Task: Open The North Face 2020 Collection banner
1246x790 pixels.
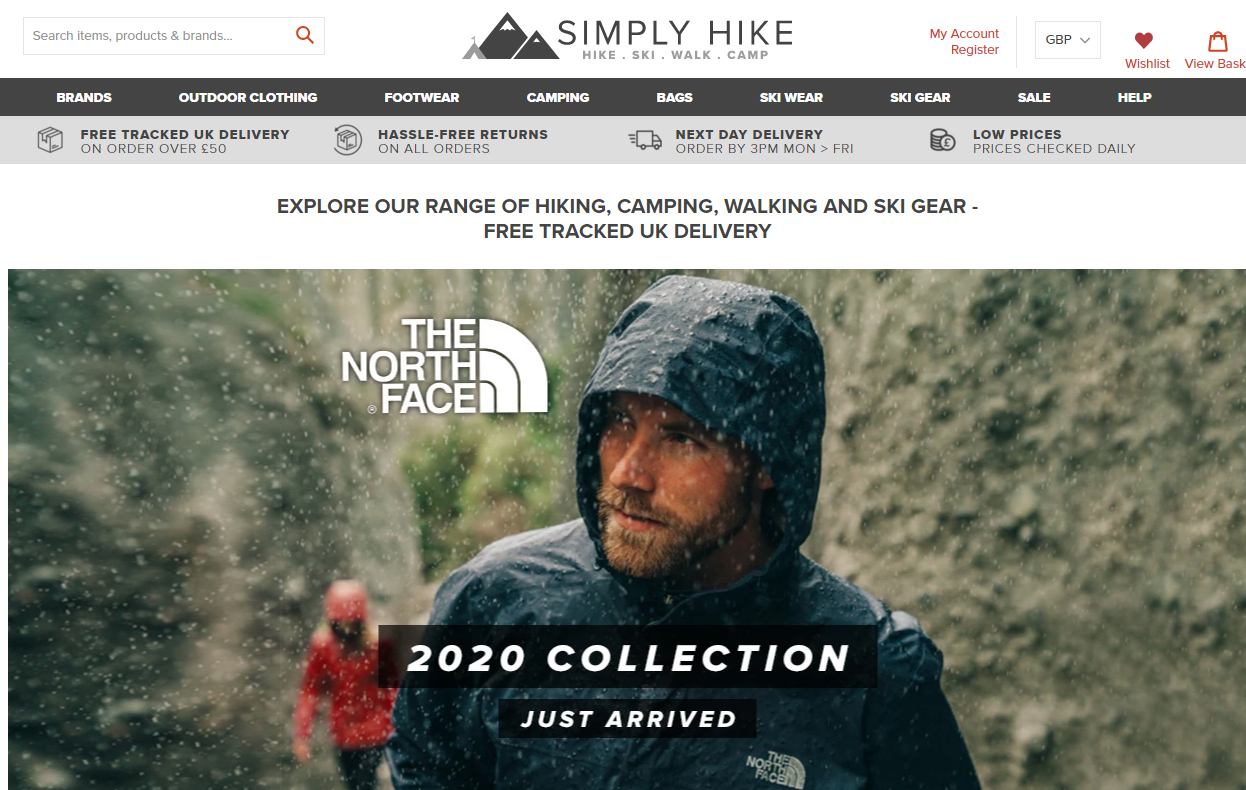Action: (627, 529)
